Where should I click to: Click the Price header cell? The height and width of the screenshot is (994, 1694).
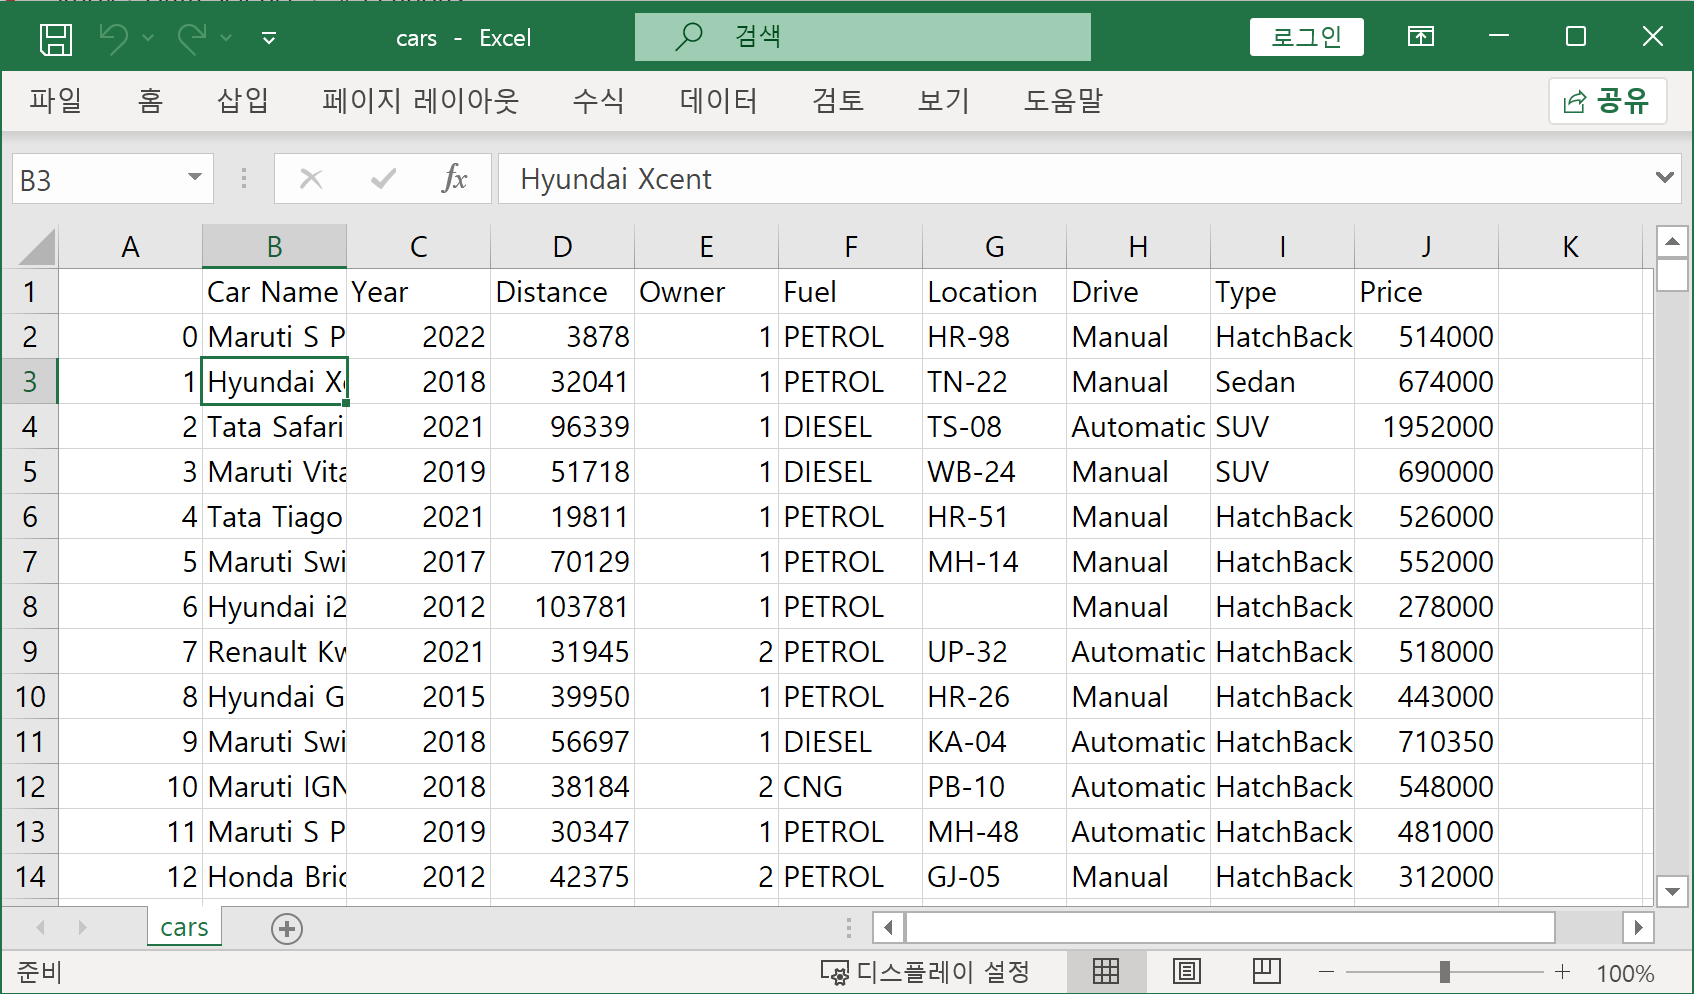coord(1426,291)
